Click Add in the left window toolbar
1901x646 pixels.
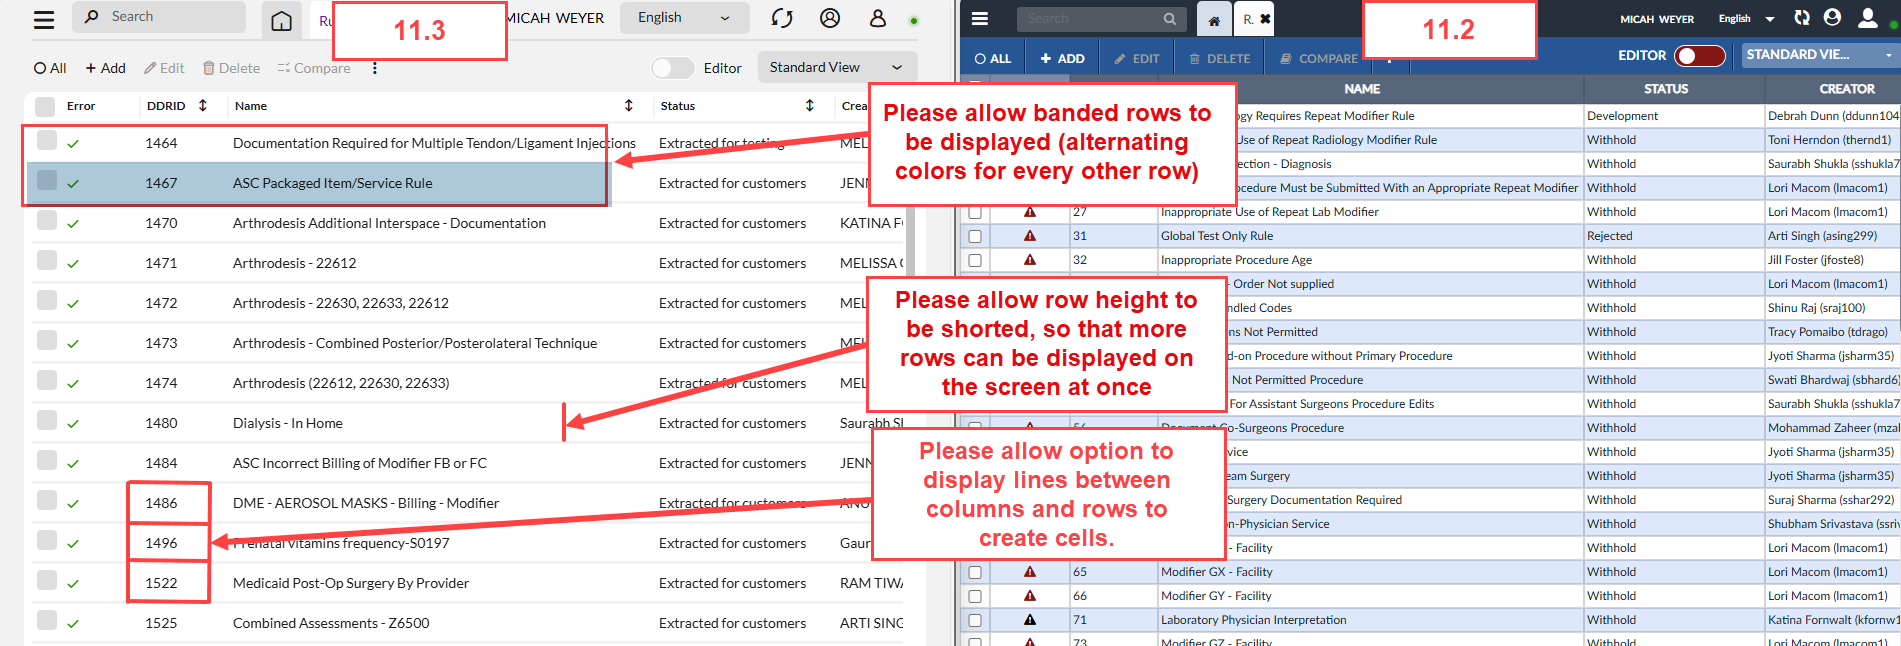click(105, 68)
